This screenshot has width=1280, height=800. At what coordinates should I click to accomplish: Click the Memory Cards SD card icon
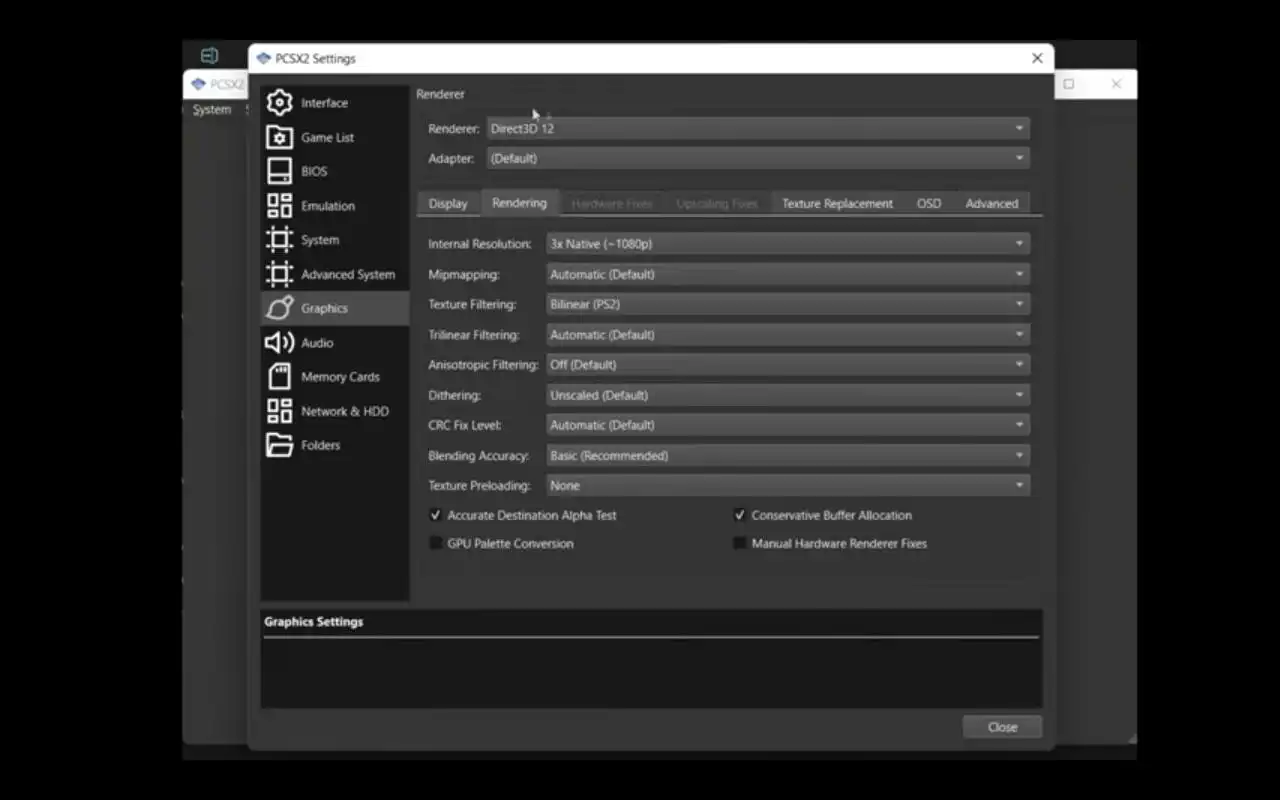[279, 376]
